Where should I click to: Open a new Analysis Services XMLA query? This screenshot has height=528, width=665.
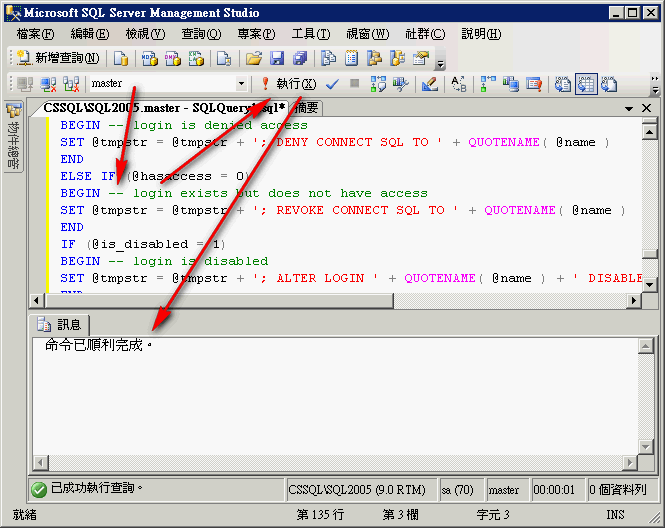click(196, 58)
